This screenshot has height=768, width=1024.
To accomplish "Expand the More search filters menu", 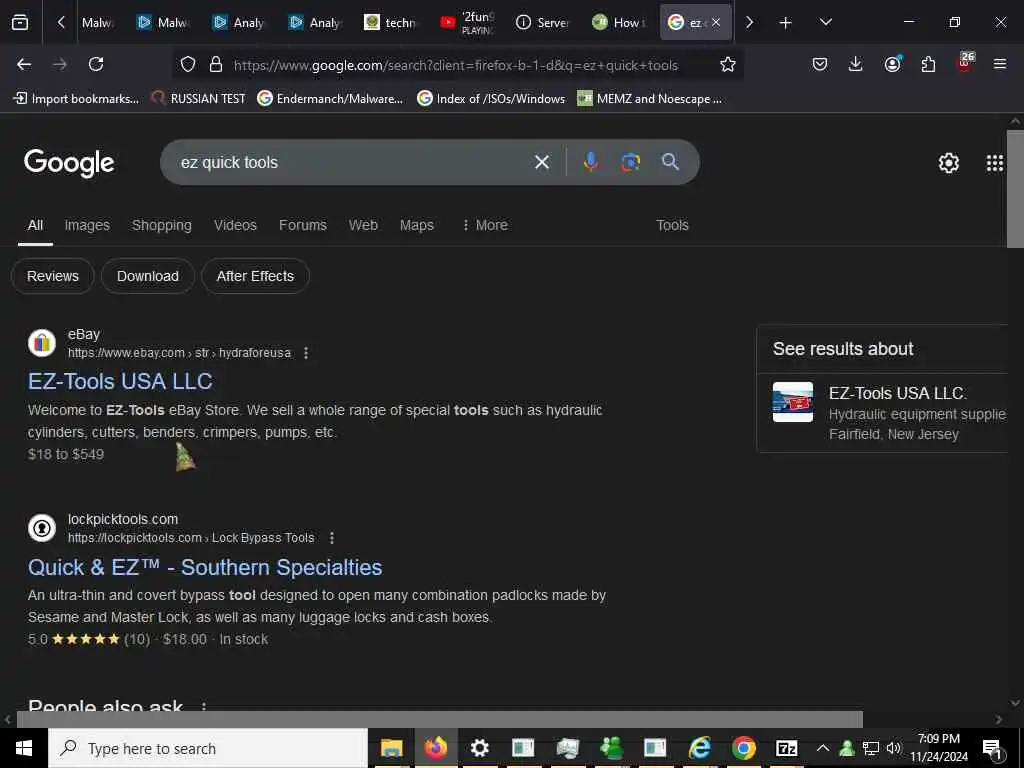I will (x=485, y=225).
